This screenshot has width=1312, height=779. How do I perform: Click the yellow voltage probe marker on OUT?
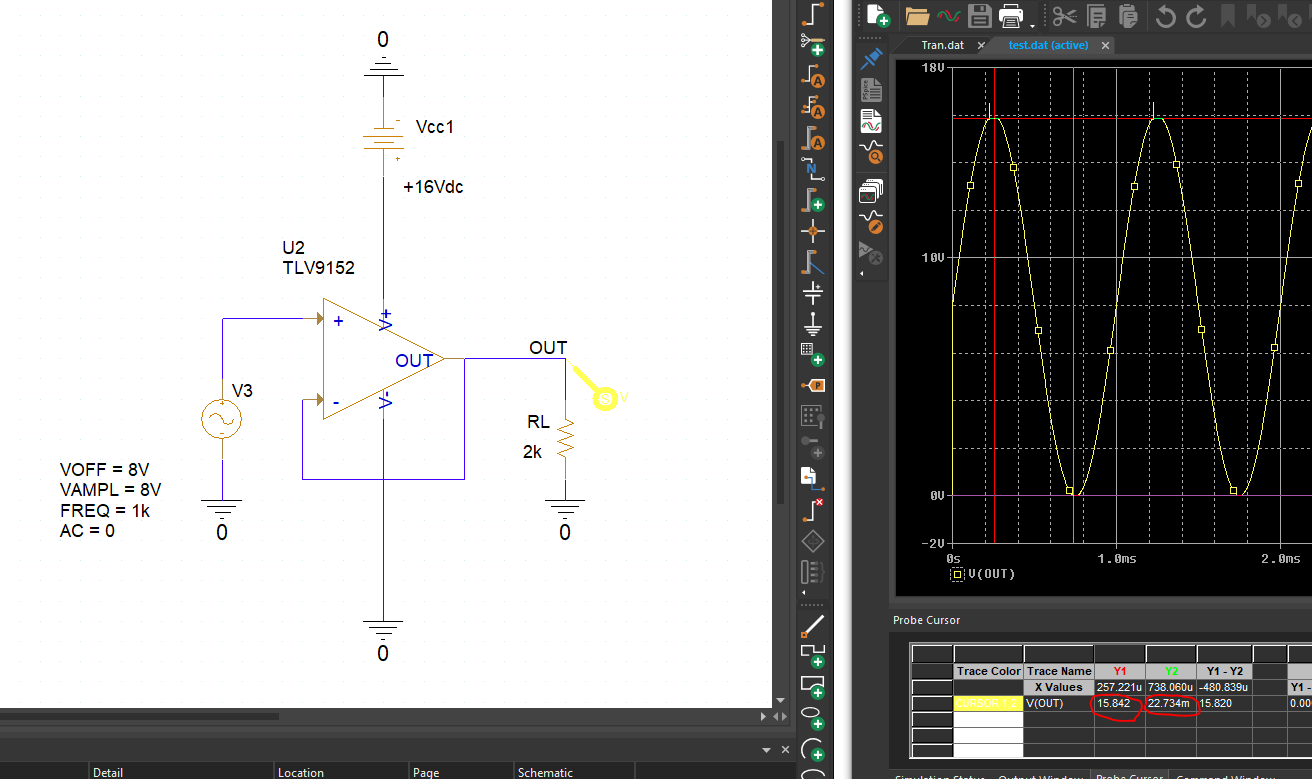click(x=605, y=398)
